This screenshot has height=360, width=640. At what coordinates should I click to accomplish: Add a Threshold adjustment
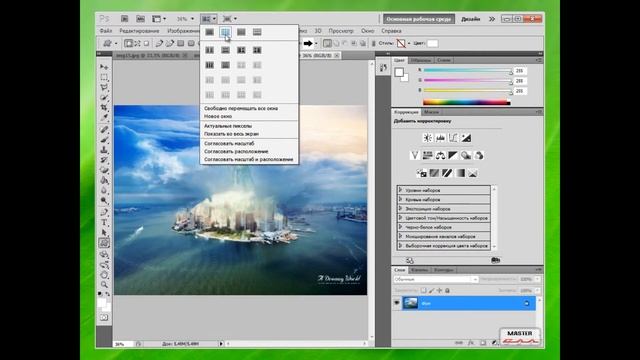click(447, 173)
